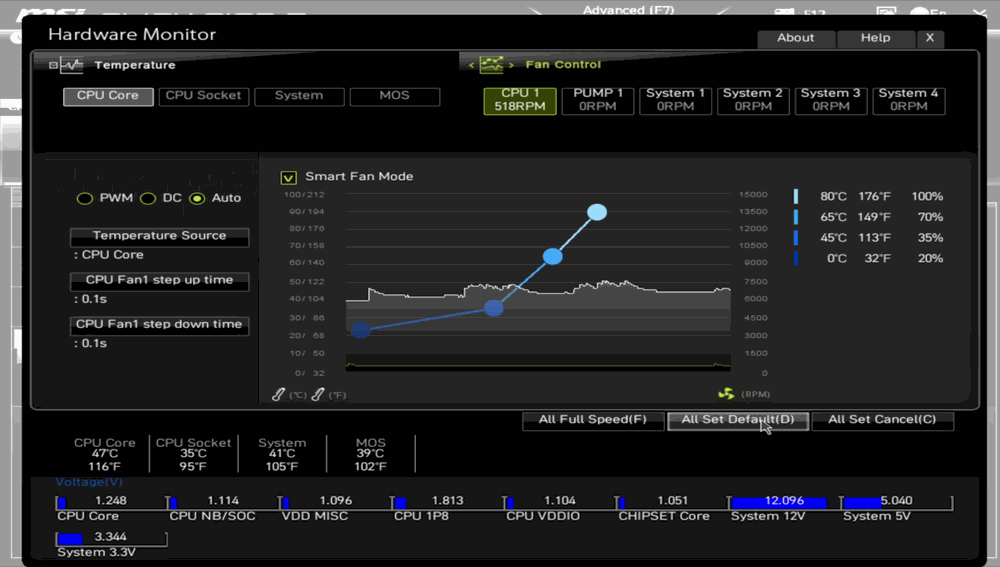
Task: Select the DC fan mode radio button
Action: pos(148,198)
